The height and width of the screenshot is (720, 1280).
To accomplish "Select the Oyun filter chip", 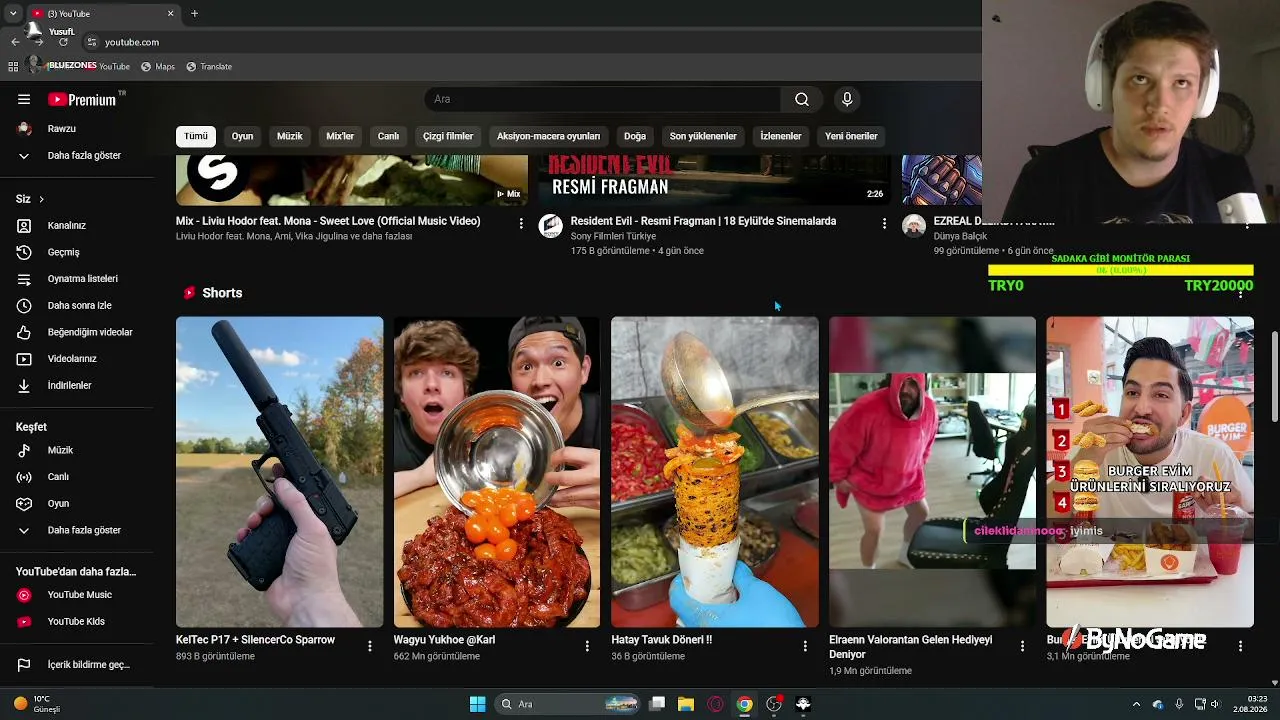I will tap(243, 136).
